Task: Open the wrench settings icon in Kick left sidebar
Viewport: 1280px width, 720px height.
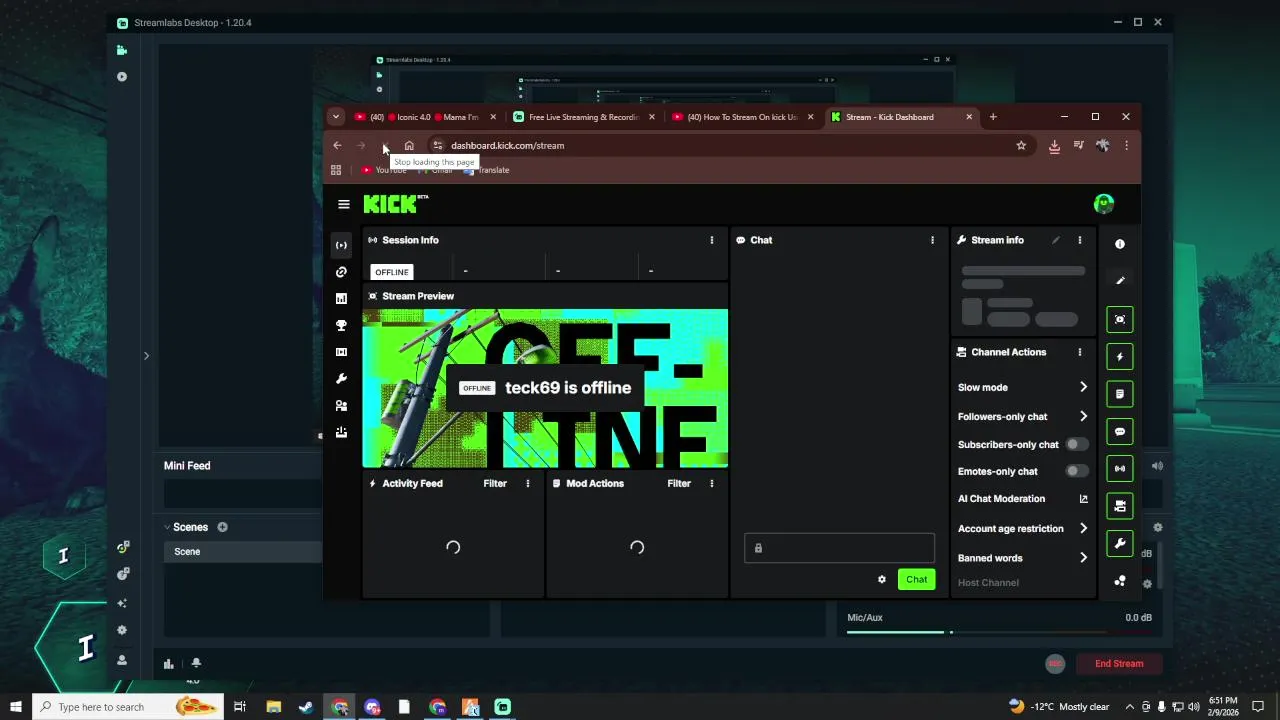Action: click(x=341, y=379)
